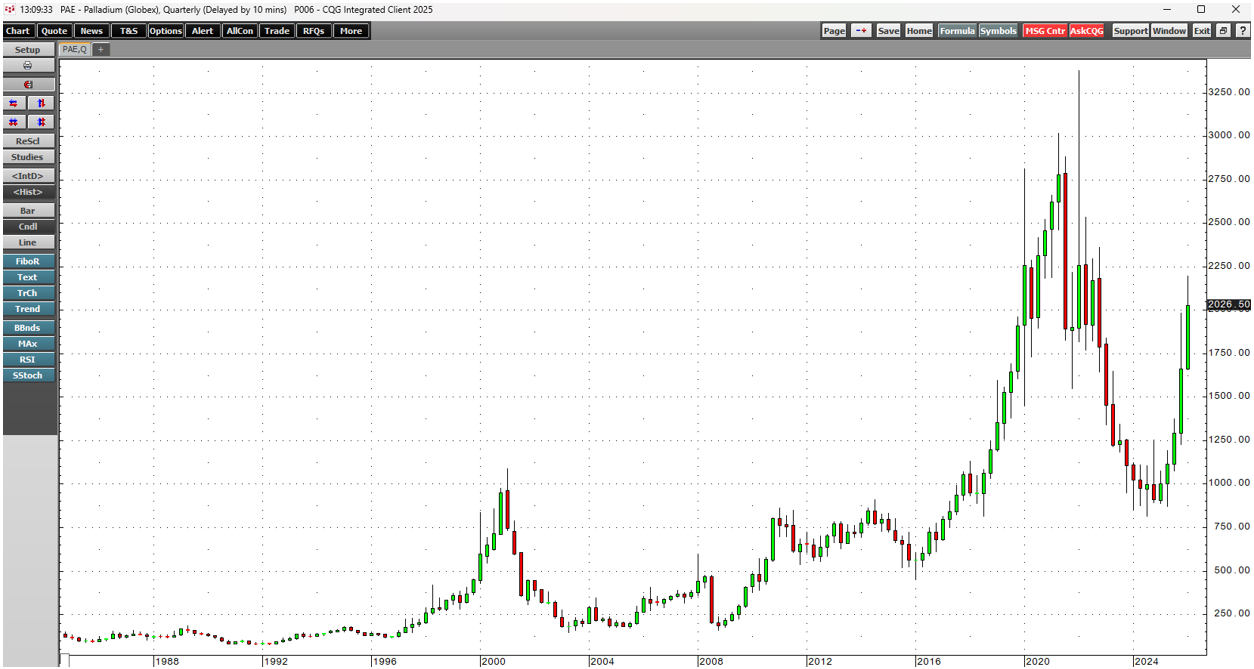
Task: Open the More menu in top toolbar
Action: (350, 31)
